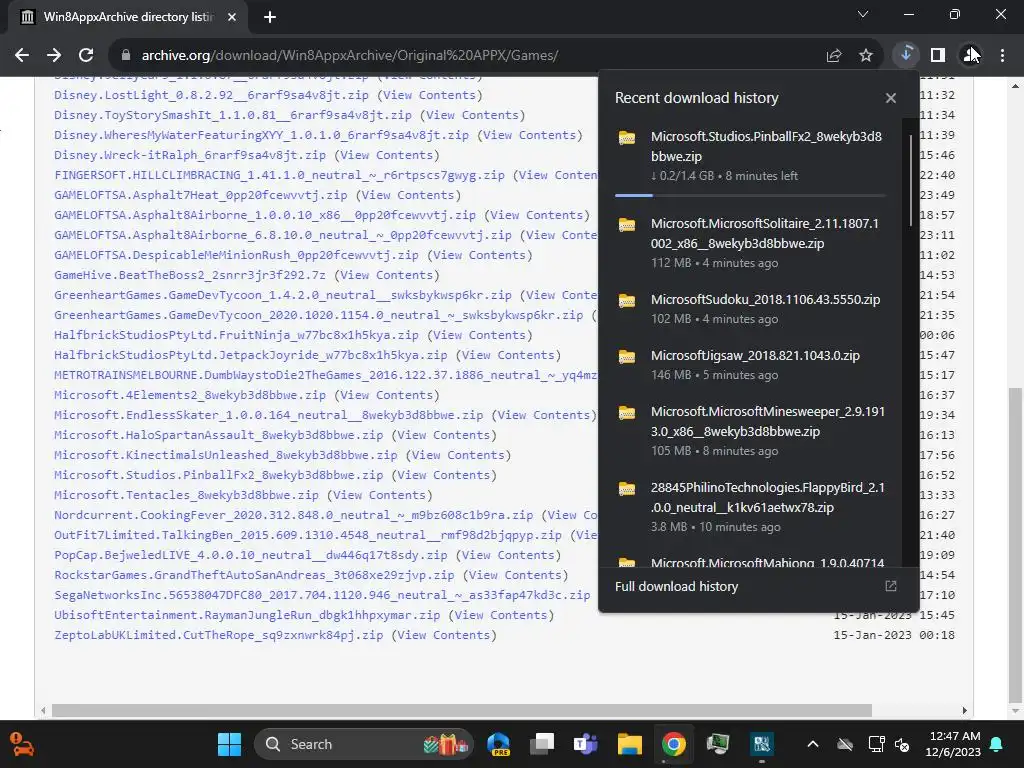Screen dimensions: 1024x768
Task: Open Task View from the taskbar
Action: coord(542,744)
